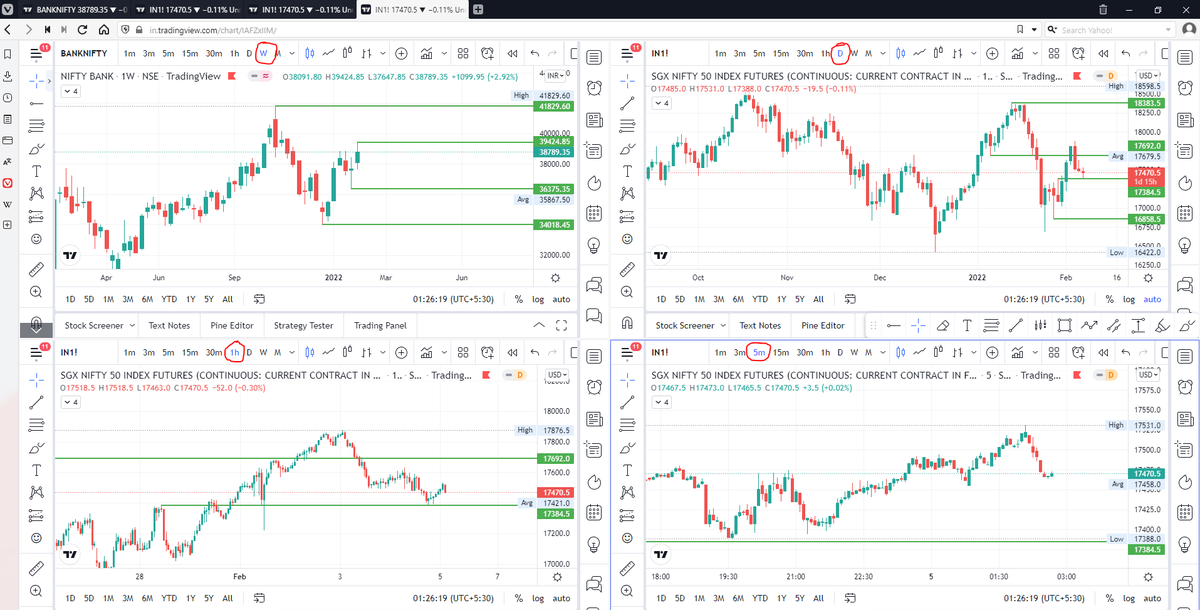Create alert from the BANKNIFTY chart toolbar

(x=487, y=53)
